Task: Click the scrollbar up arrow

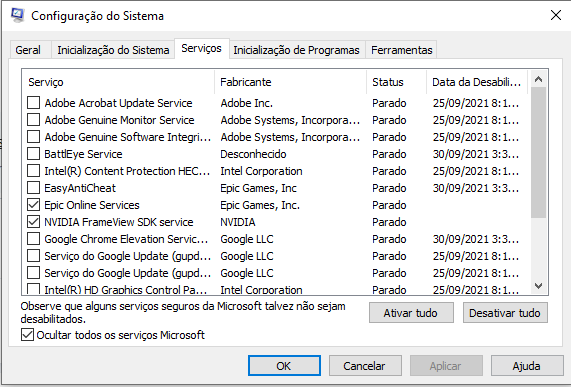Action: click(539, 79)
